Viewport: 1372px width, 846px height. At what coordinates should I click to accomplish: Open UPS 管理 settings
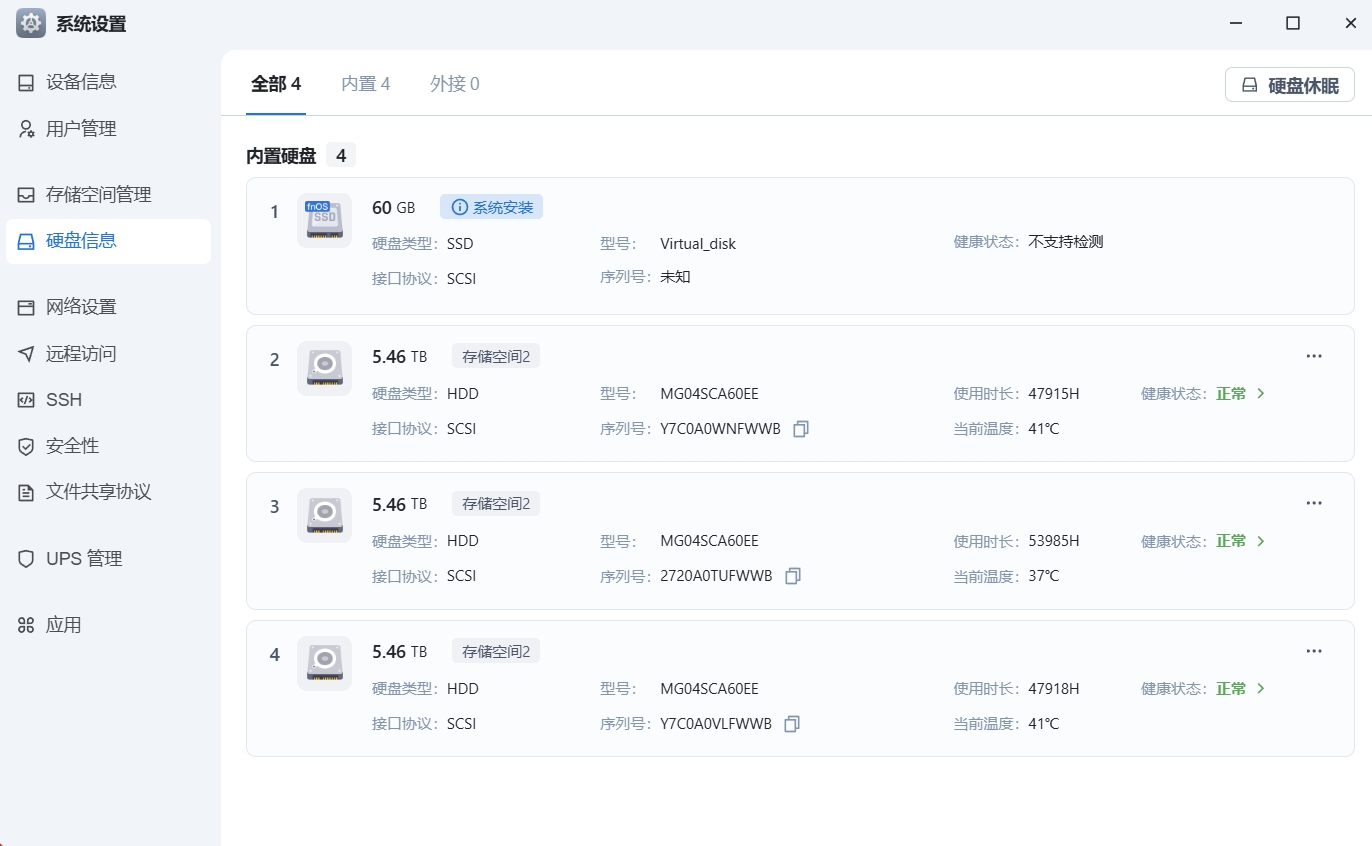[108, 558]
